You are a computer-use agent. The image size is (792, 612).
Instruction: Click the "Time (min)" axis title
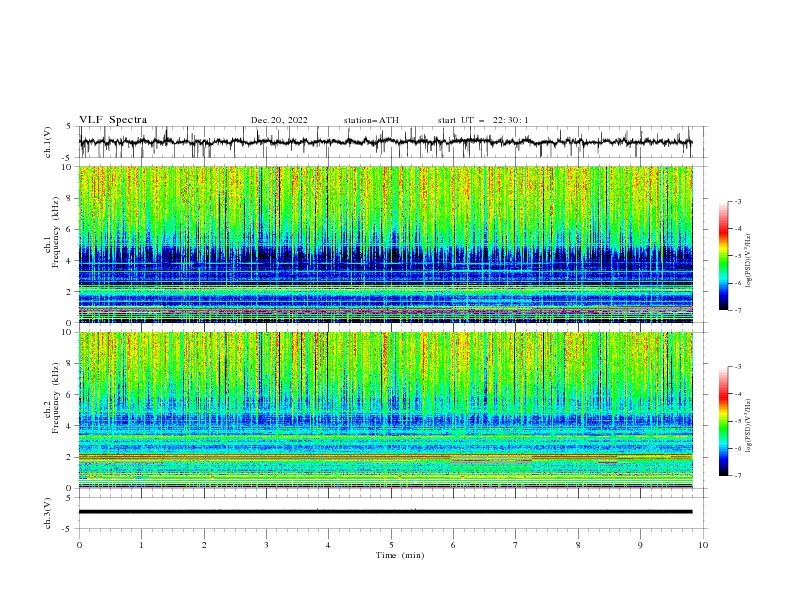click(400, 555)
